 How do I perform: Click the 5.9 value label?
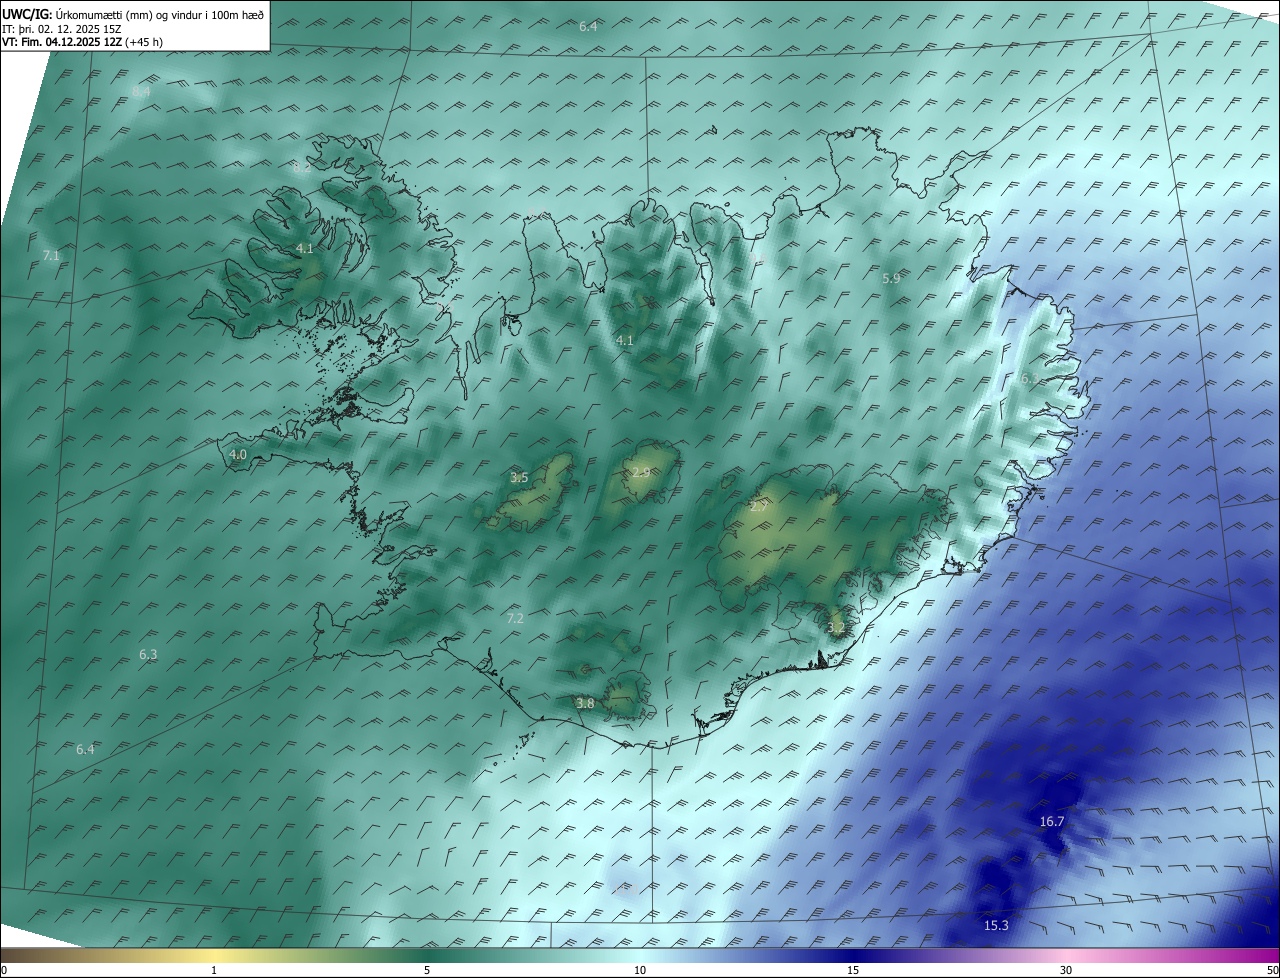pos(891,278)
